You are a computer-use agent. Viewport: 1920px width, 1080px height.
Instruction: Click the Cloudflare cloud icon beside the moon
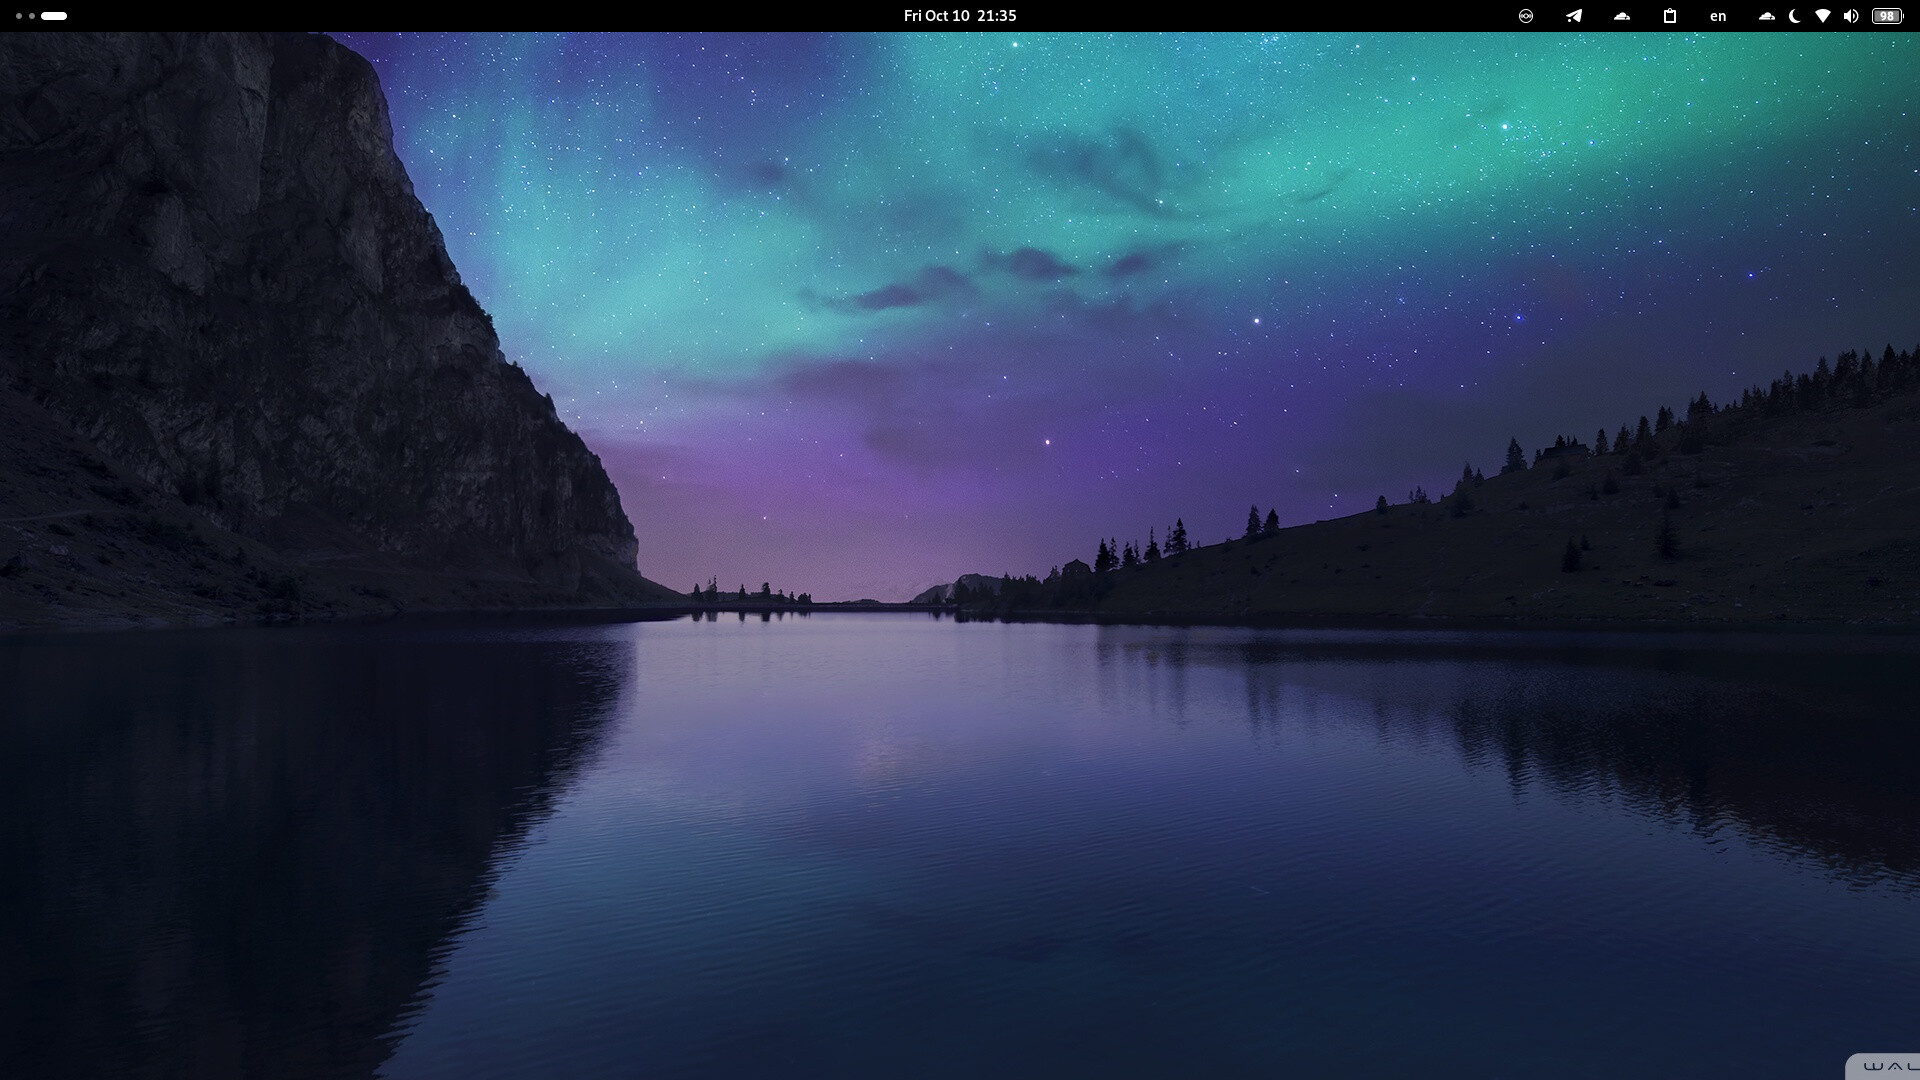pos(1767,16)
